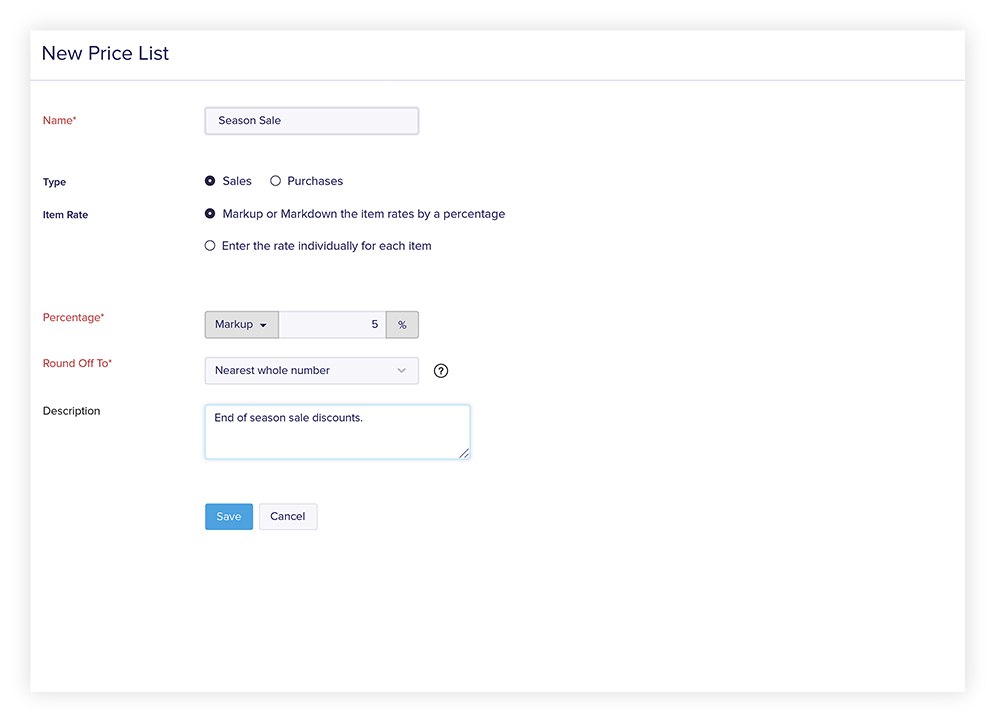Click the New Price List heading
This screenshot has height=722, width=996.
pos(105,53)
